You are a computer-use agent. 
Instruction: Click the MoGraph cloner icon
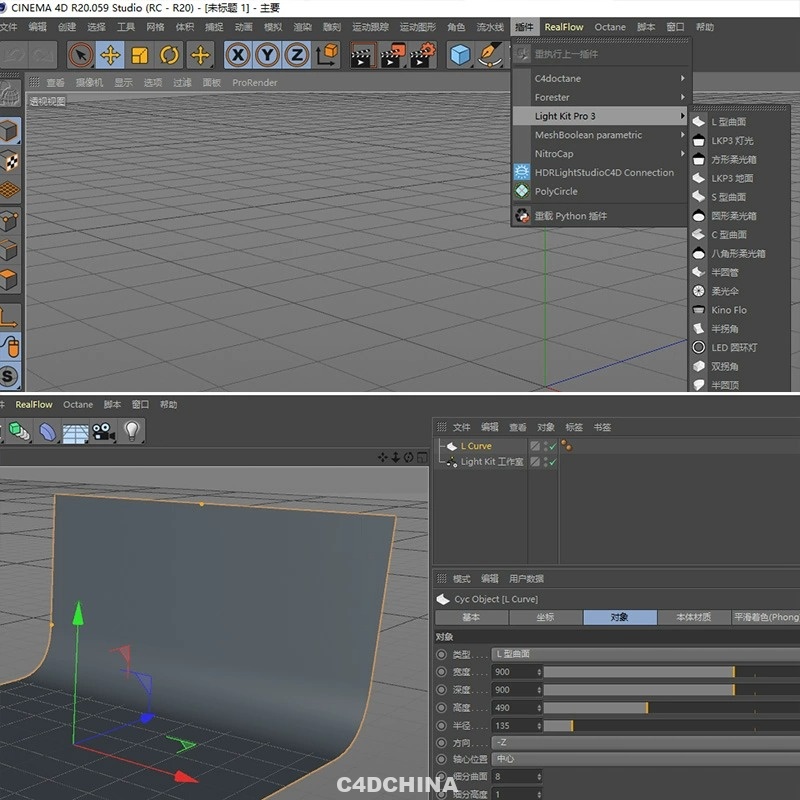tap(20, 432)
